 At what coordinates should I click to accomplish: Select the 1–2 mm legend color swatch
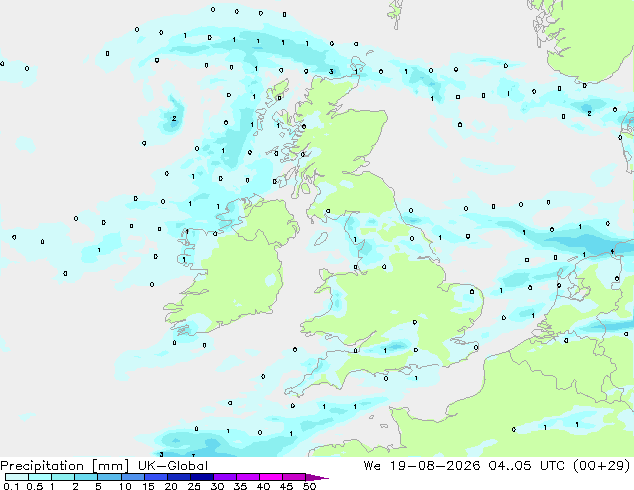tap(63, 477)
